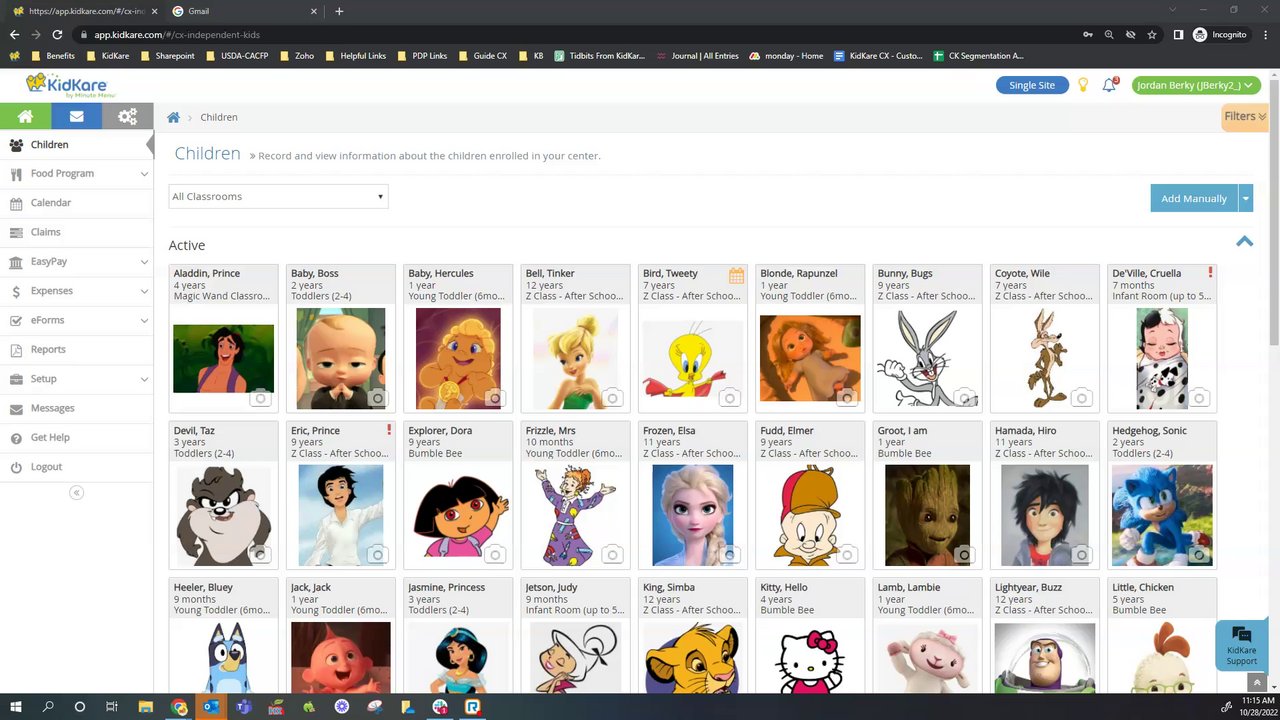Open Windows Start menu

(x=15, y=706)
